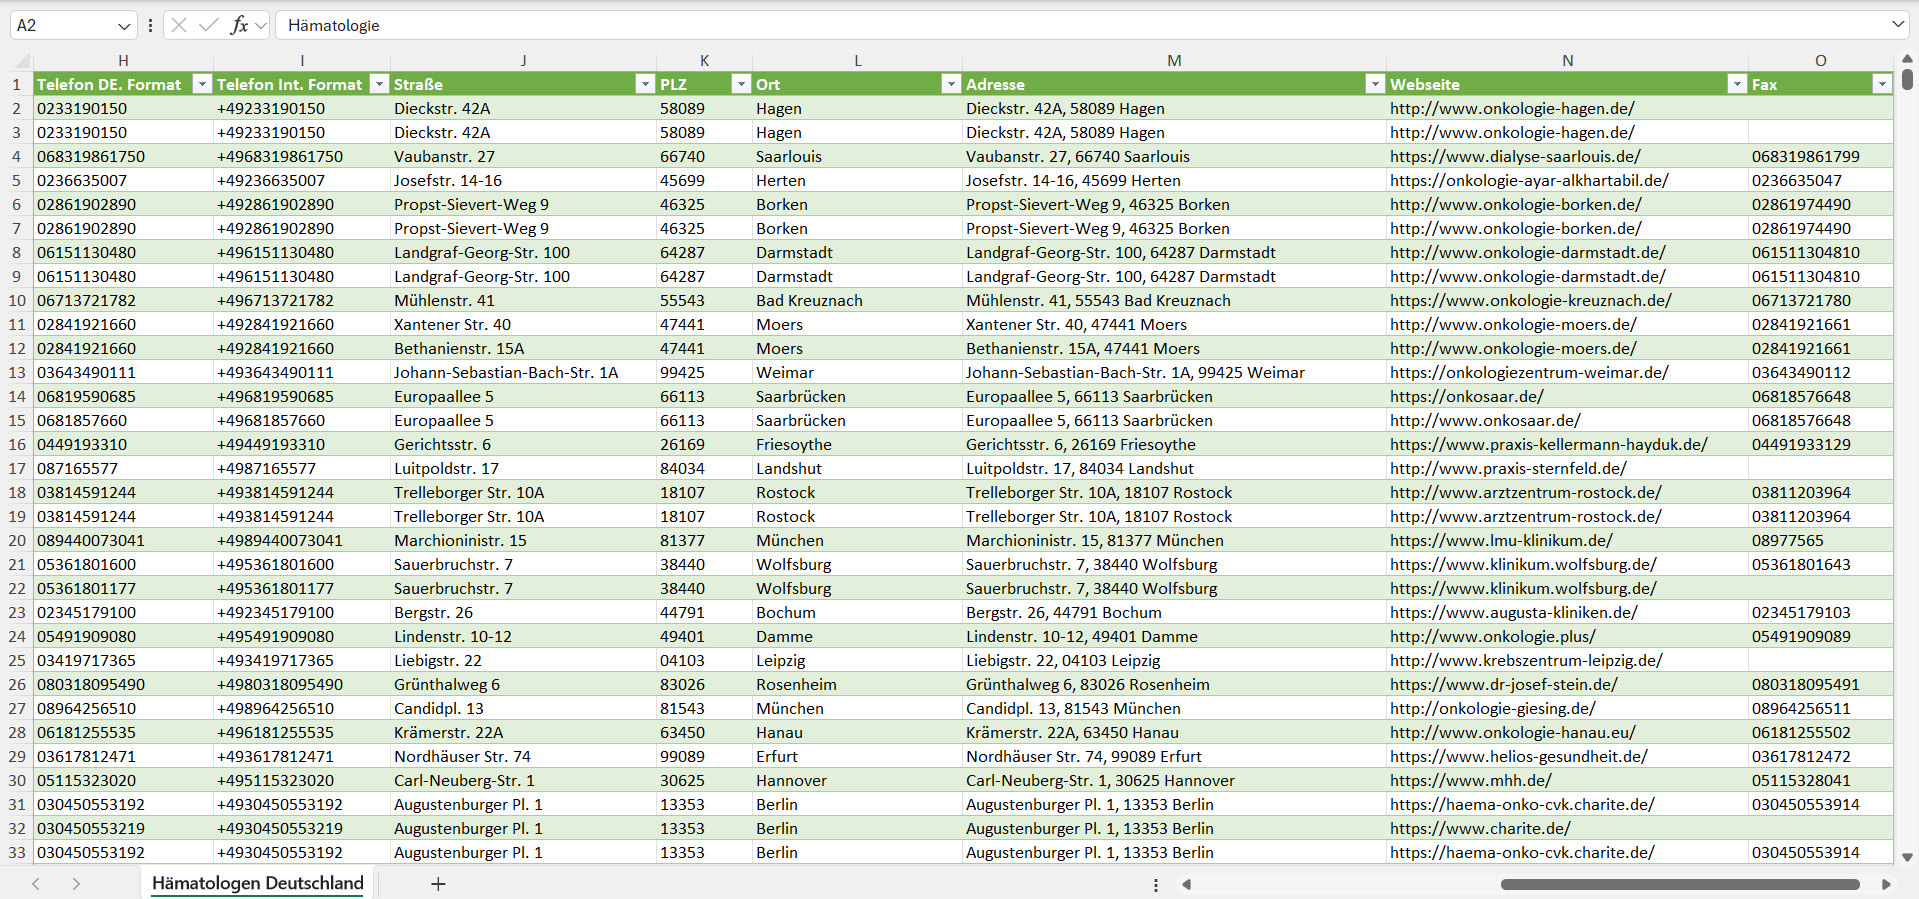Click the previous sheet navigation arrow

tap(36, 884)
